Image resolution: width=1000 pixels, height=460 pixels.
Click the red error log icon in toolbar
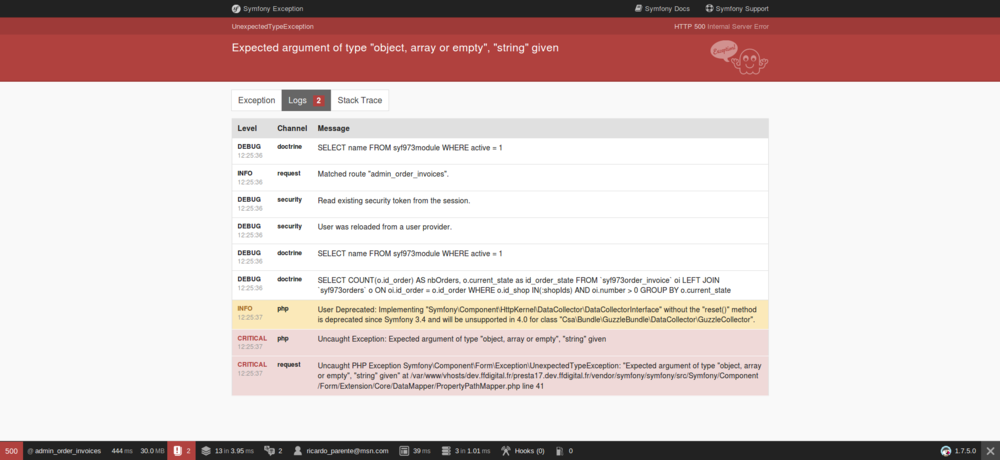point(178,450)
